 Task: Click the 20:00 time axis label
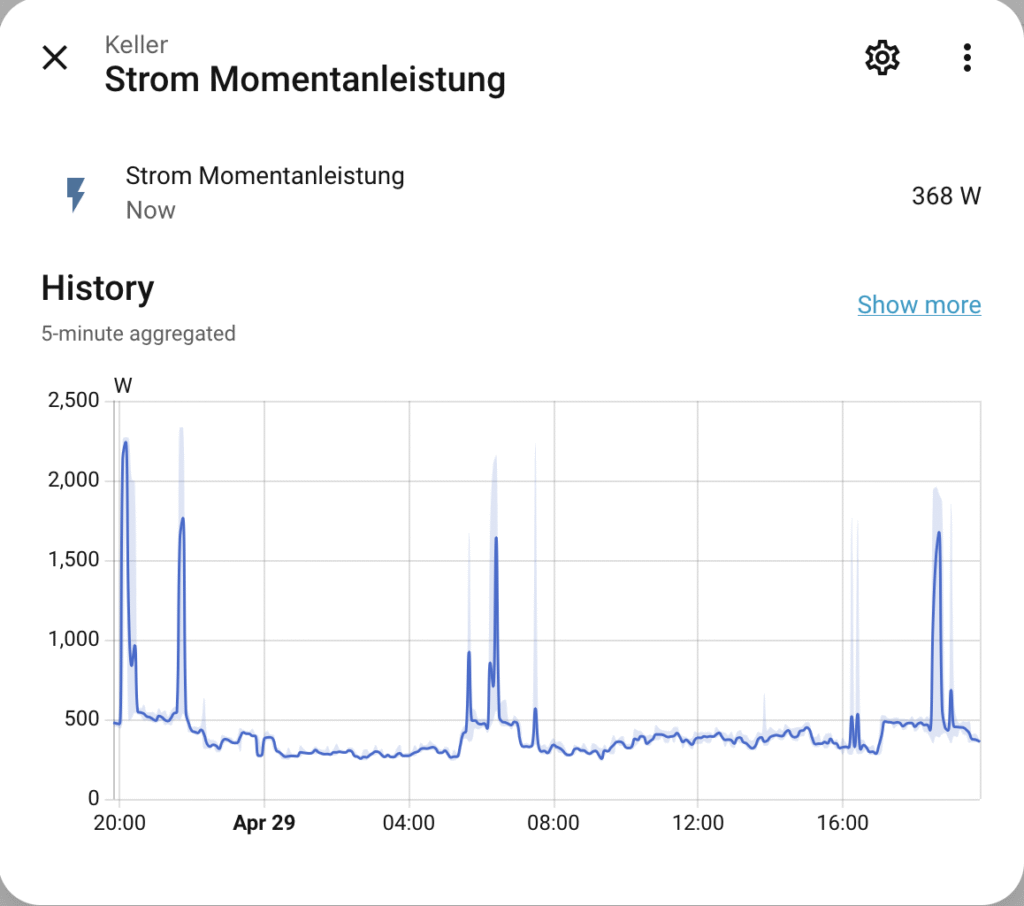(x=119, y=824)
